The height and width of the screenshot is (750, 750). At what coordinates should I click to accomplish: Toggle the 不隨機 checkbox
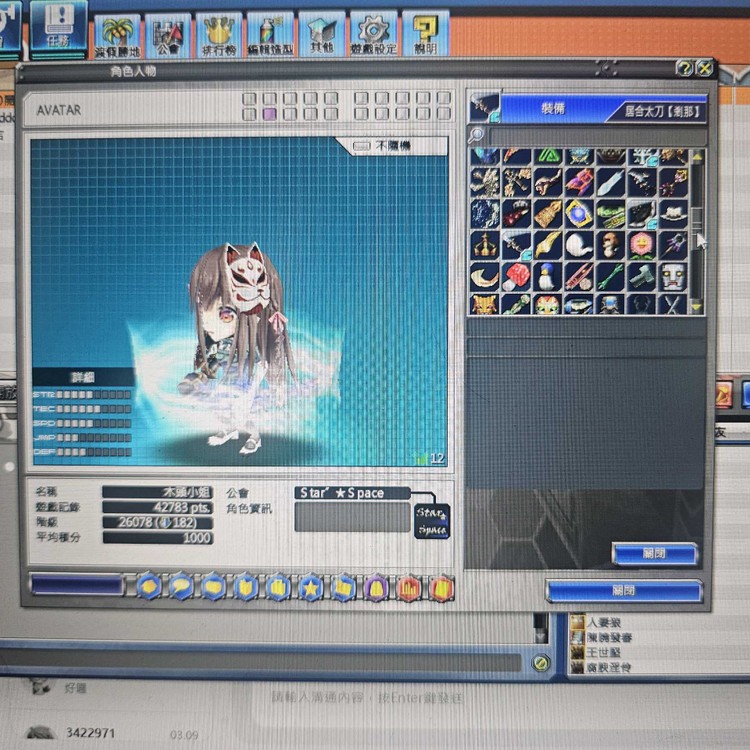[x=362, y=145]
